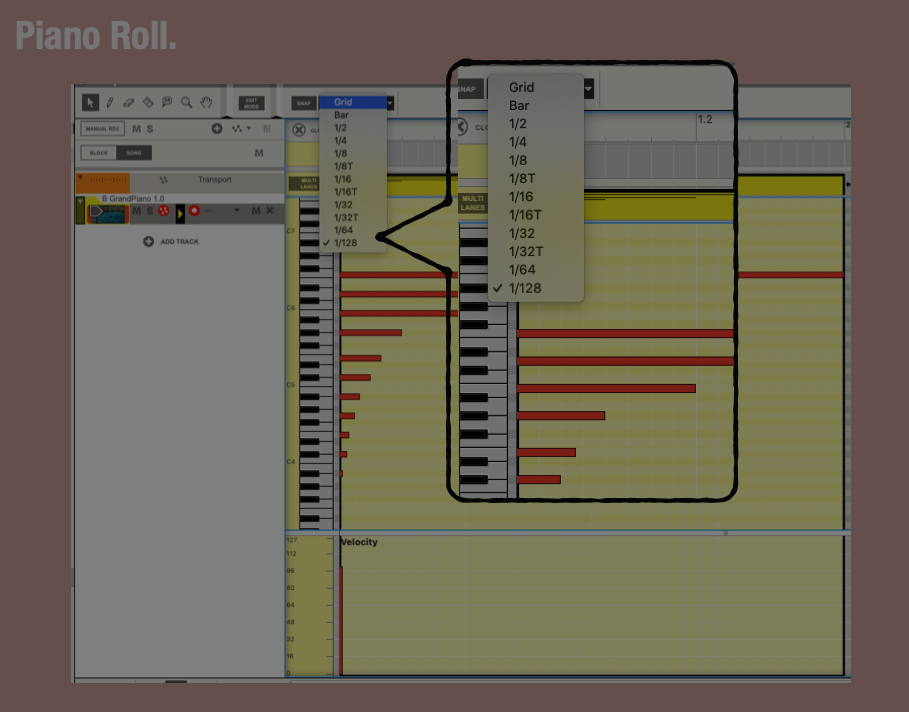Collapse the B GrandPiano track triangle
Image resolution: width=909 pixels, height=712 pixels.
[80, 201]
